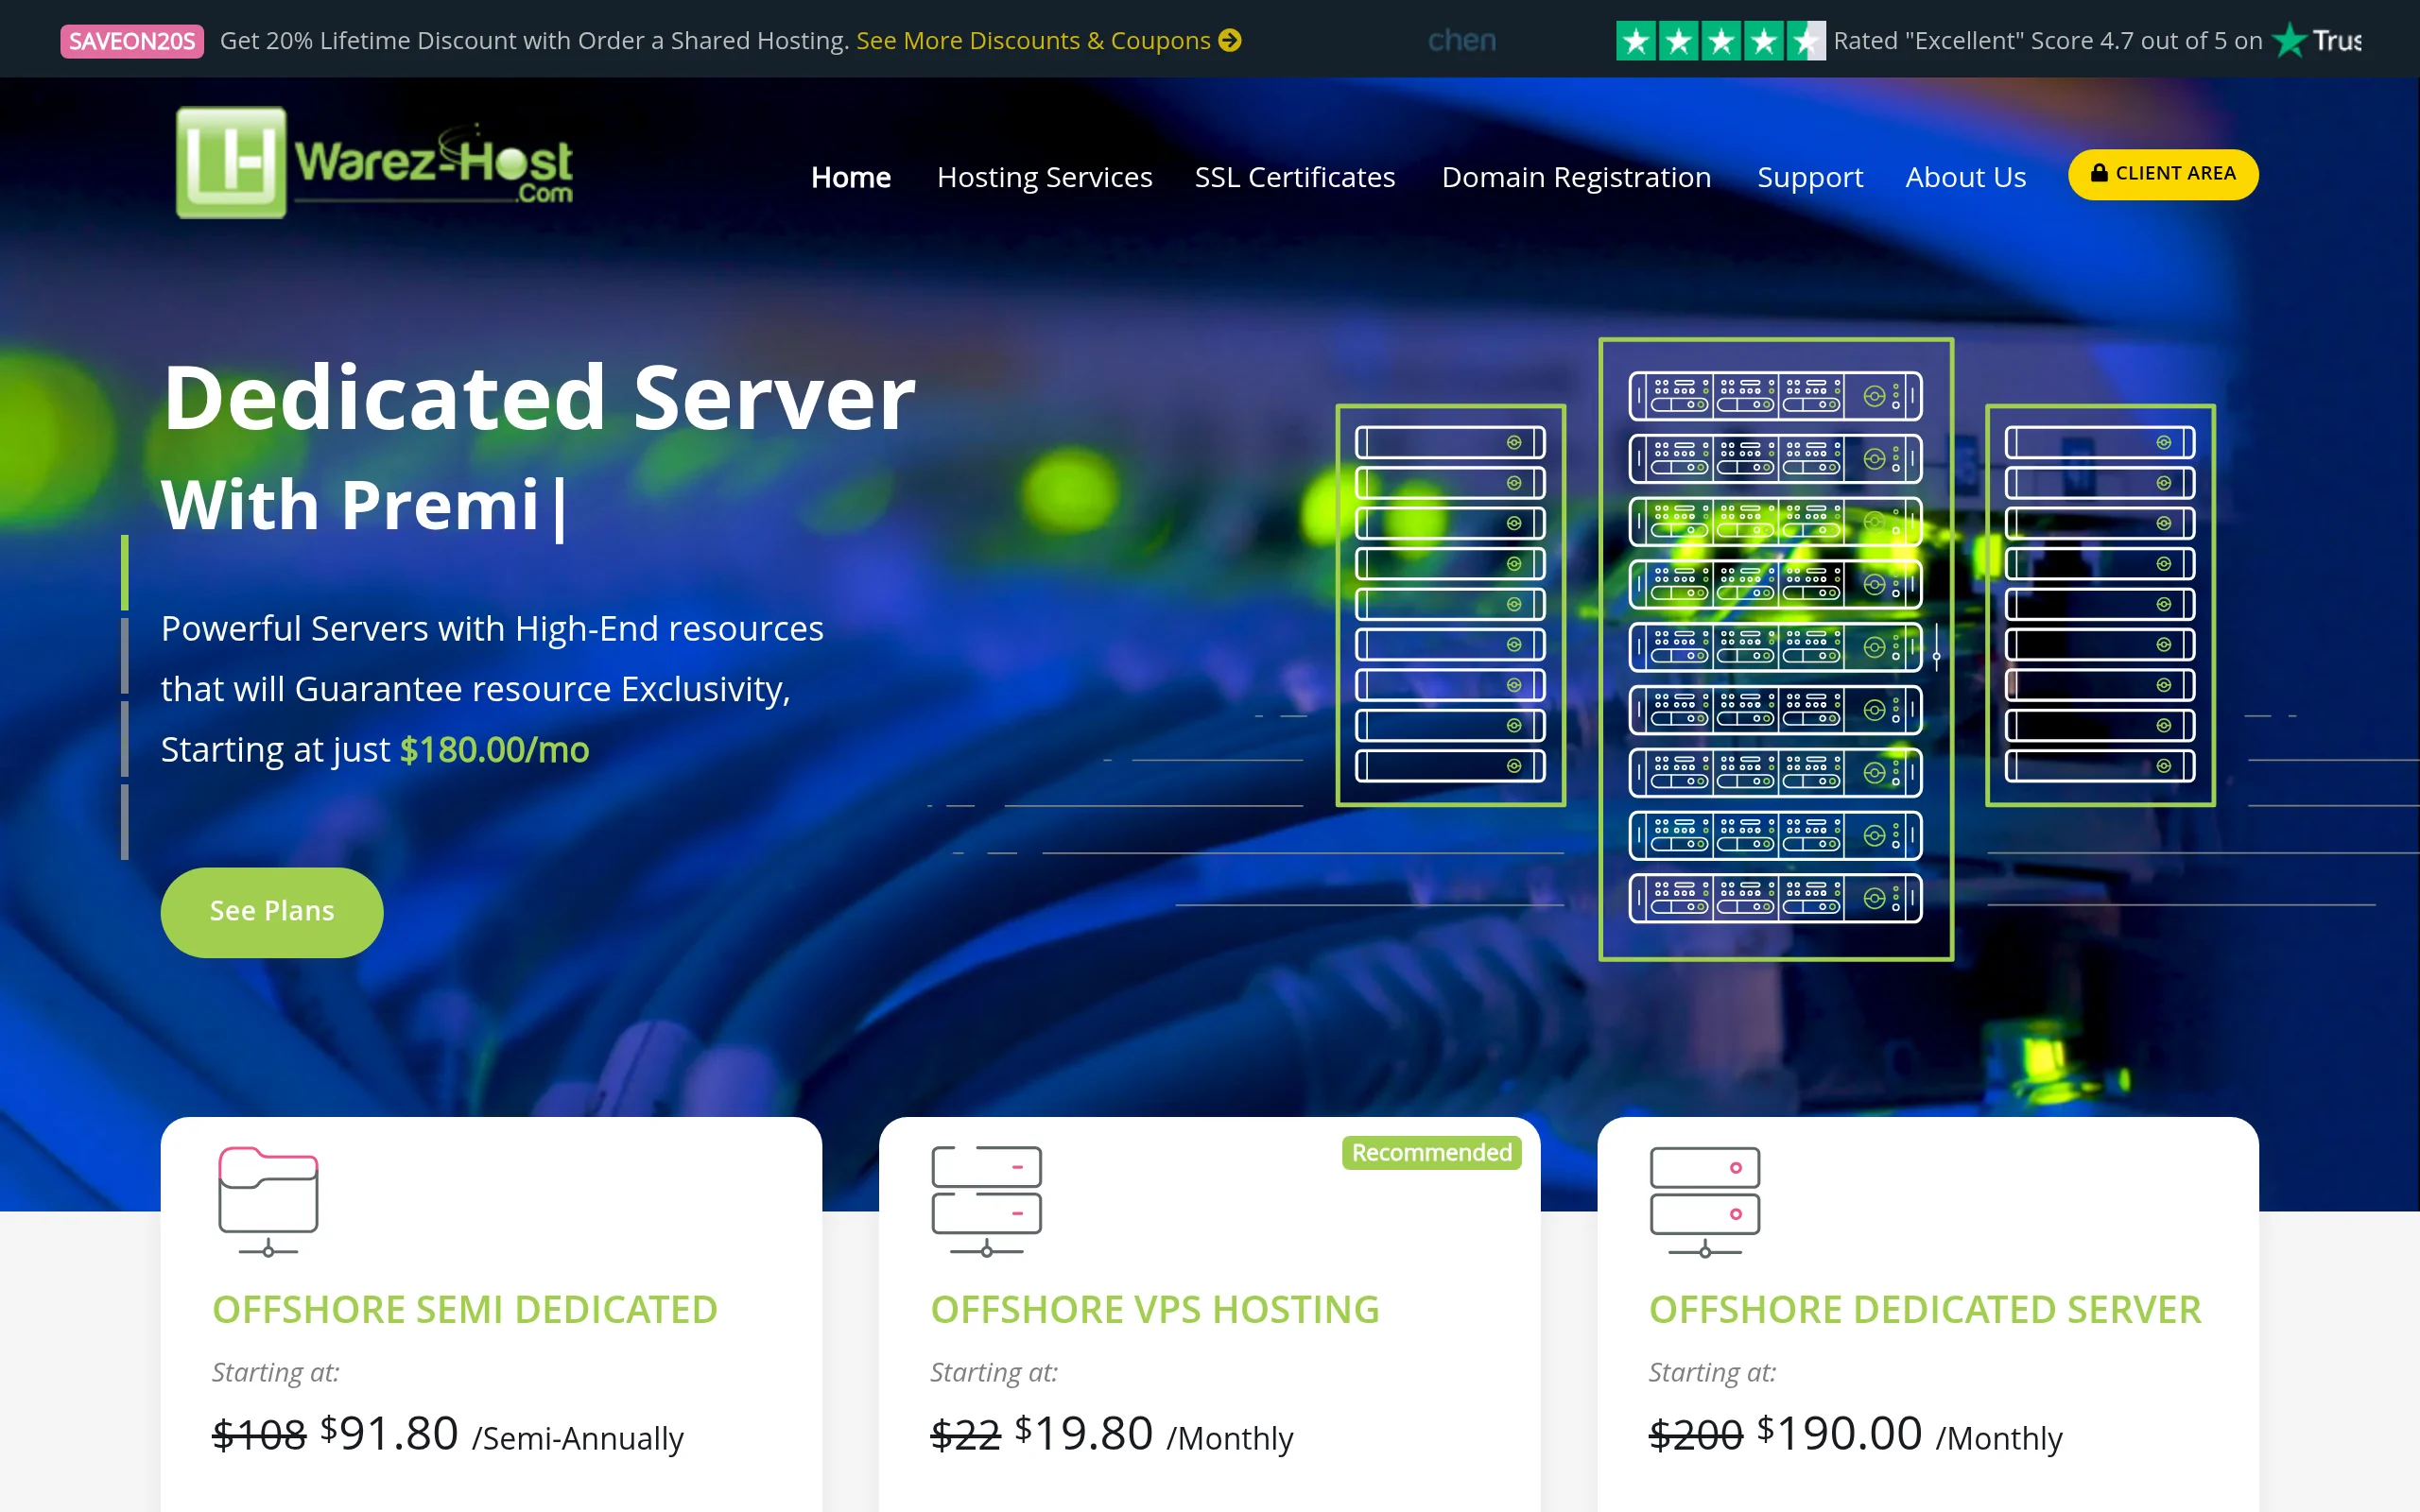Select fourth gray slide indicator bar
This screenshot has width=2420, height=1512.
[125, 822]
